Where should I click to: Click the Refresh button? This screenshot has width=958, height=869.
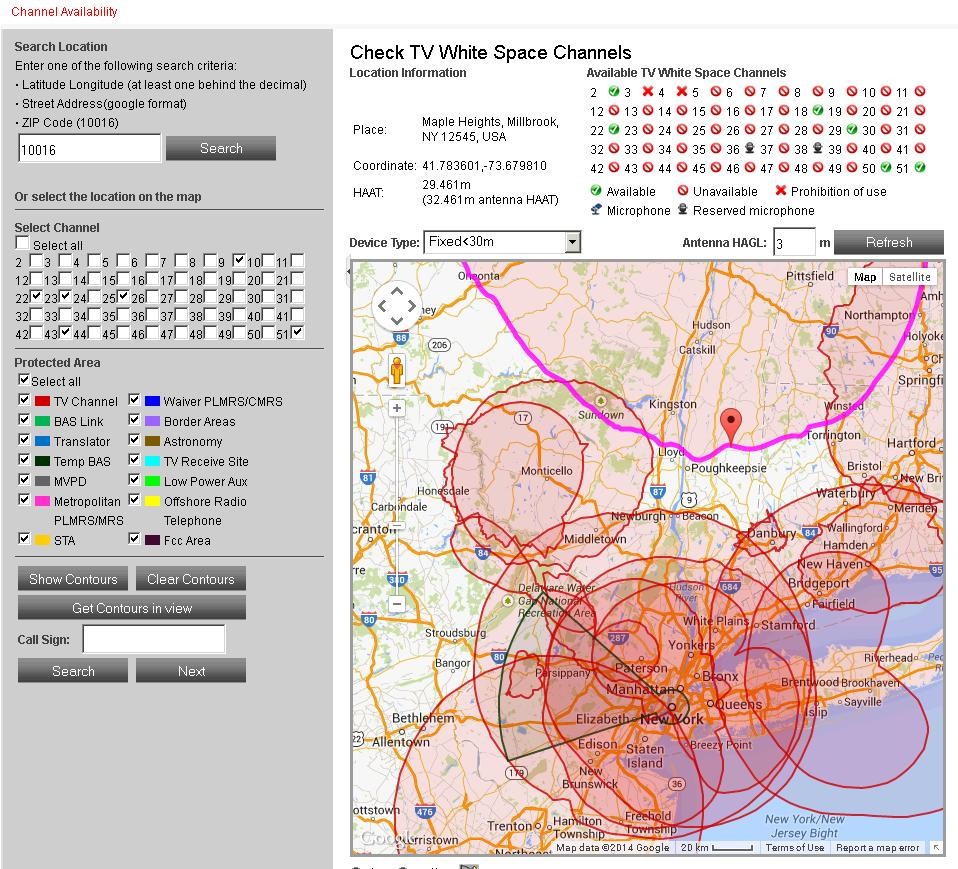[888, 242]
